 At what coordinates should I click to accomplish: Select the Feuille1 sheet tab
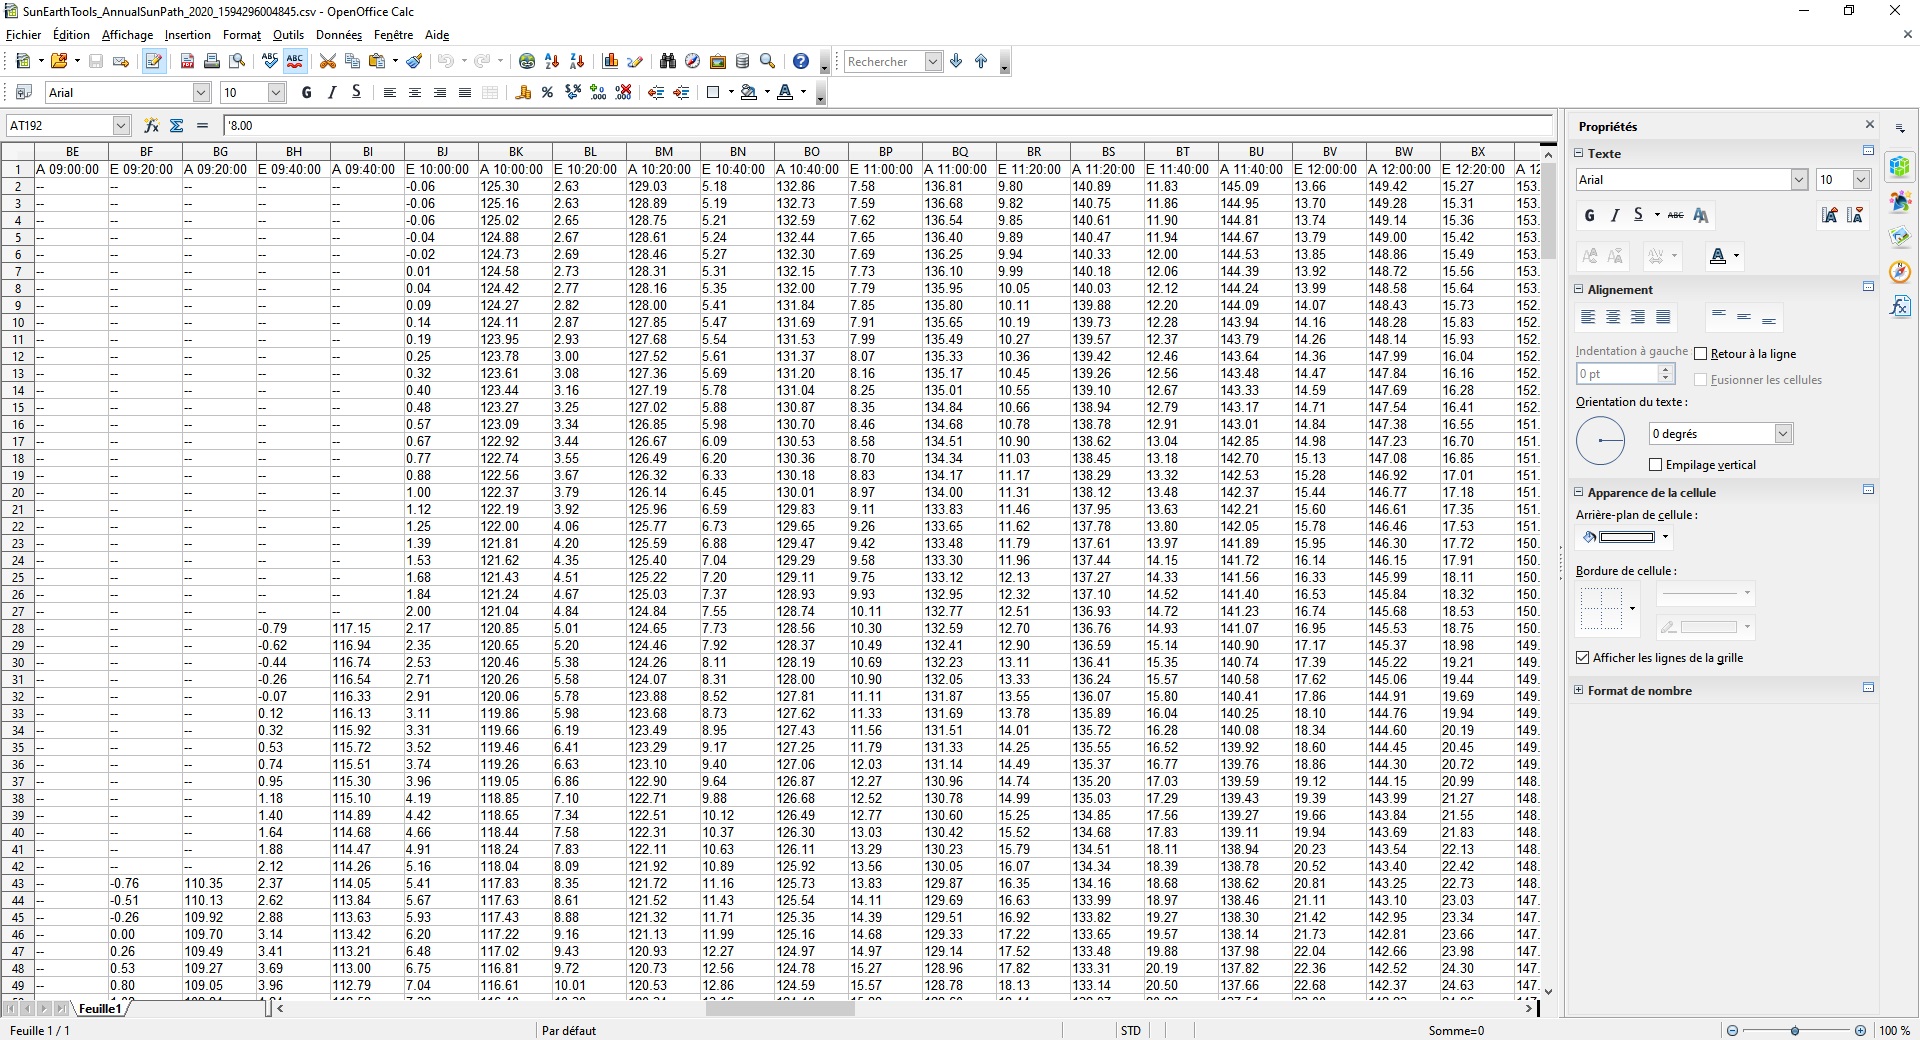point(100,1008)
